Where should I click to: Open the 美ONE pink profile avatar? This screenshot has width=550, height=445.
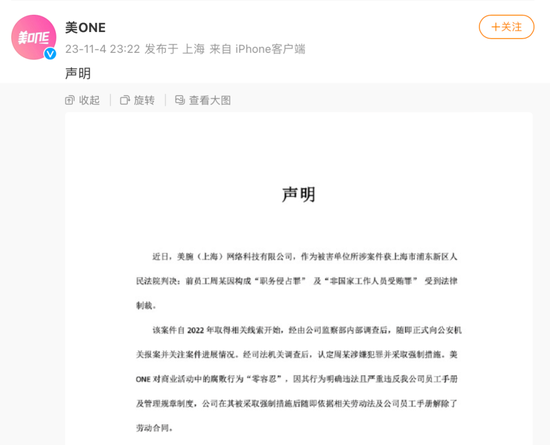(x=34, y=37)
